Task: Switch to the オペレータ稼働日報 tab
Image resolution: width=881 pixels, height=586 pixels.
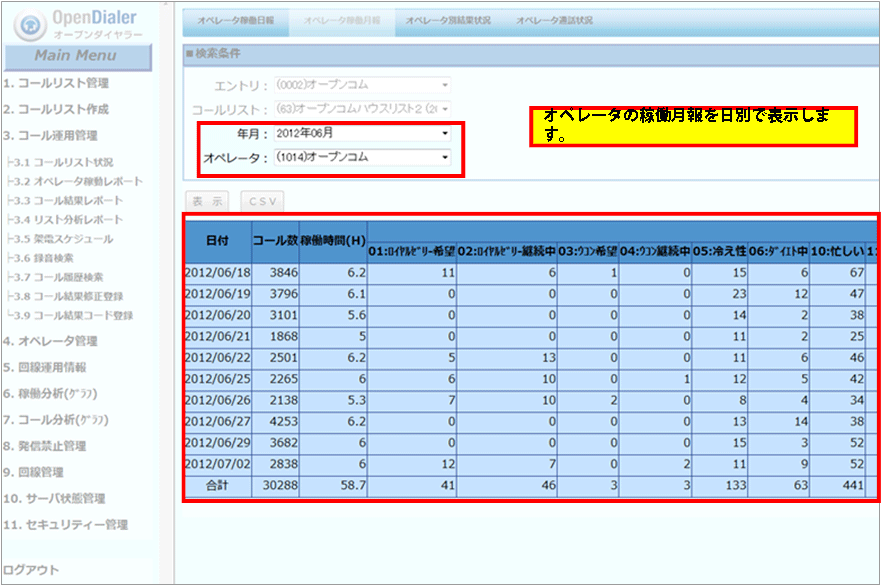Action: click(236, 21)
